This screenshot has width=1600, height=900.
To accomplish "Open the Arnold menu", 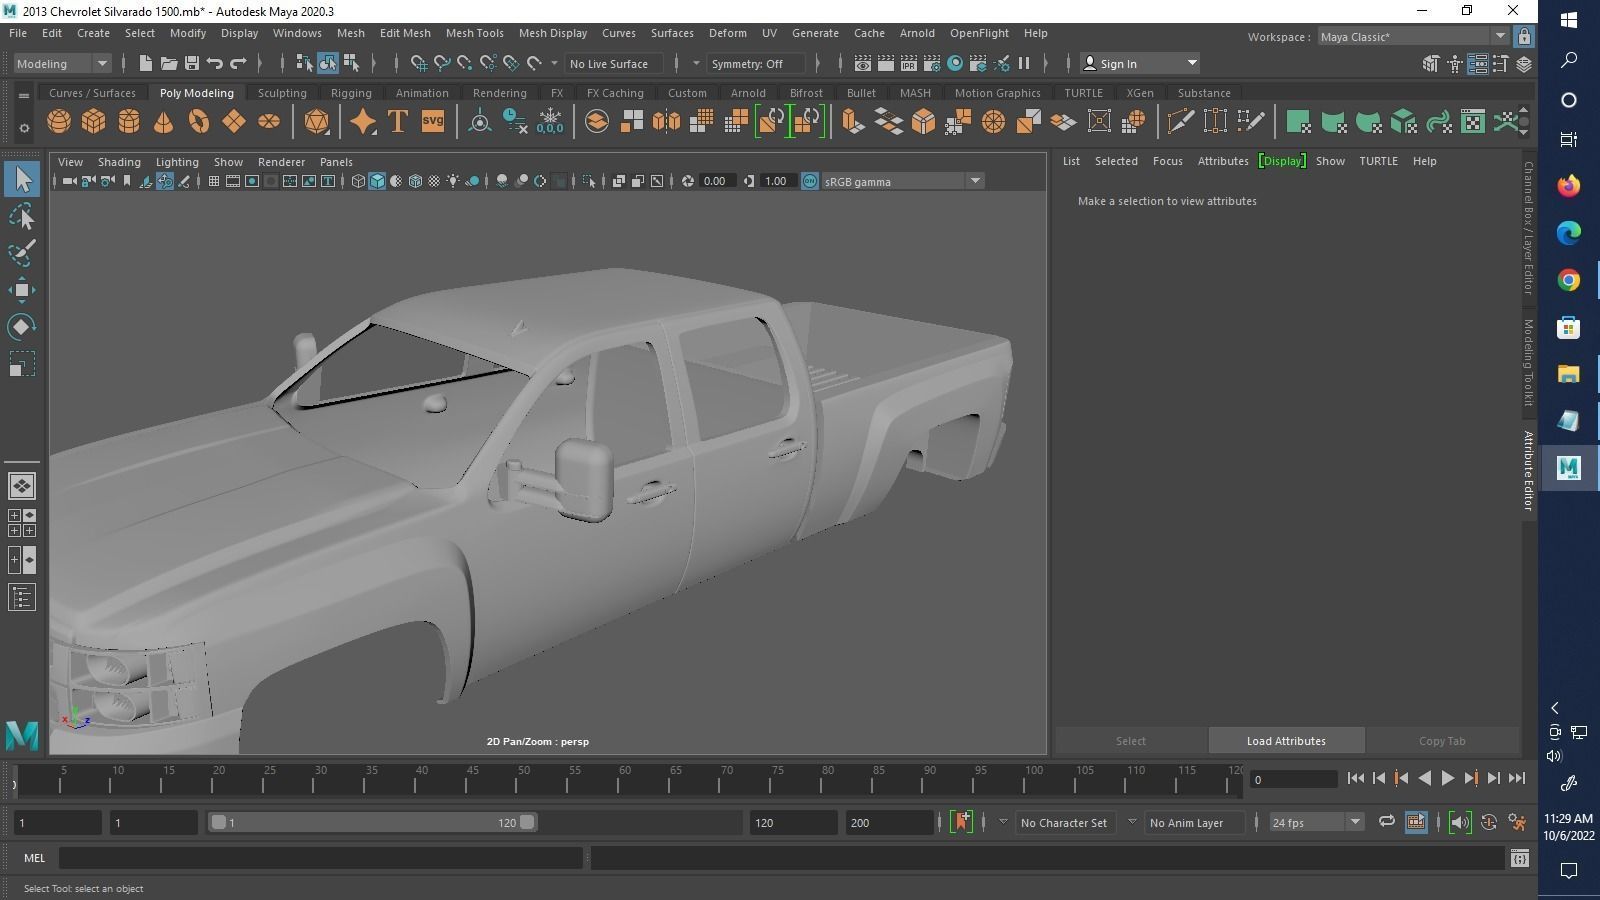I will tap(917, 33).
